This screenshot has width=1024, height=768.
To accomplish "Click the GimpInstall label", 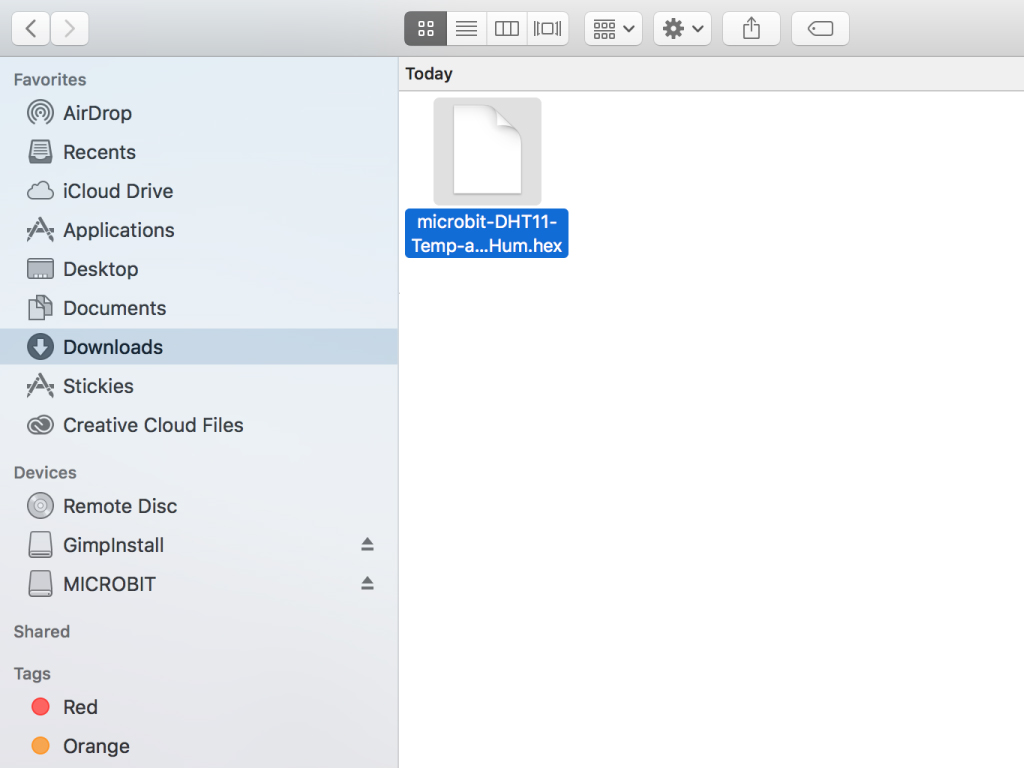I will point(114,545).
